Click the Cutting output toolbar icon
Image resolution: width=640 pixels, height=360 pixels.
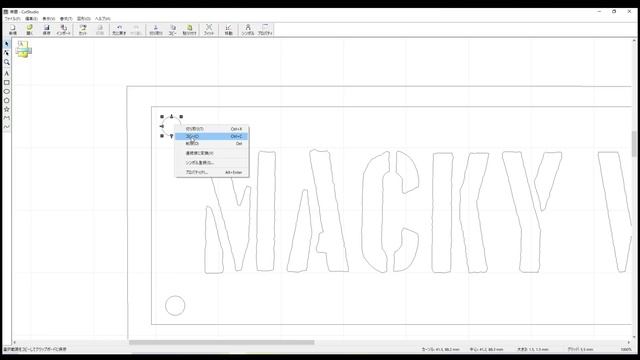(x=83, y=29)
